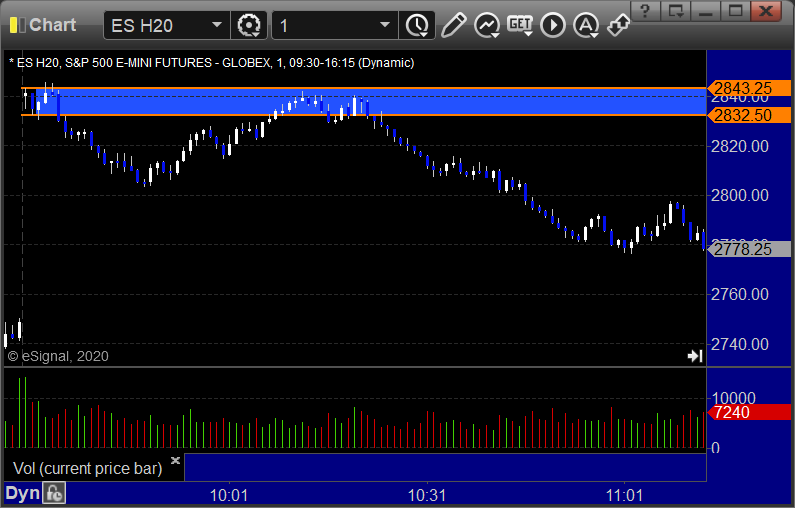The image size is (795, 508).
Task: Click the Vol (current price bar) label
Action: 88,468
